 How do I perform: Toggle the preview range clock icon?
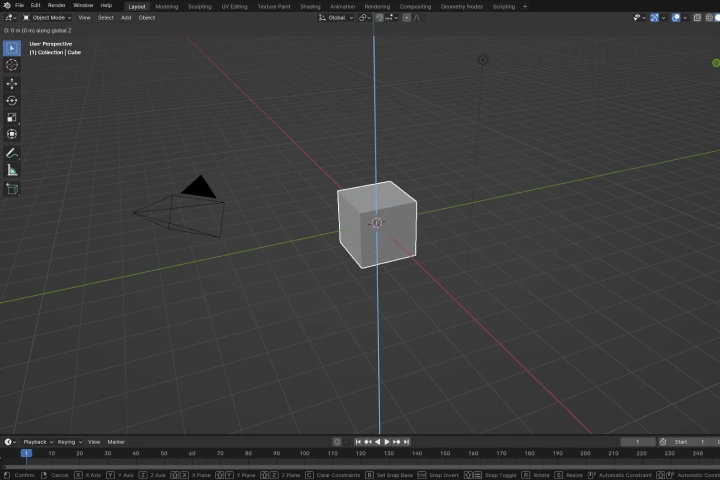point(663,442)
